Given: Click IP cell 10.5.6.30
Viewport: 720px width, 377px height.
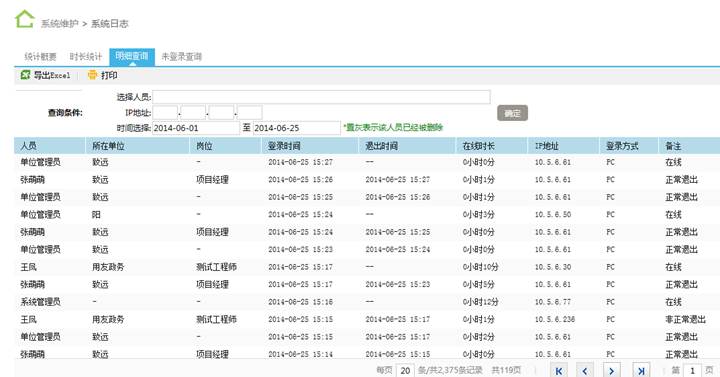Looking at the screenshot, I should tap(553, 267).
